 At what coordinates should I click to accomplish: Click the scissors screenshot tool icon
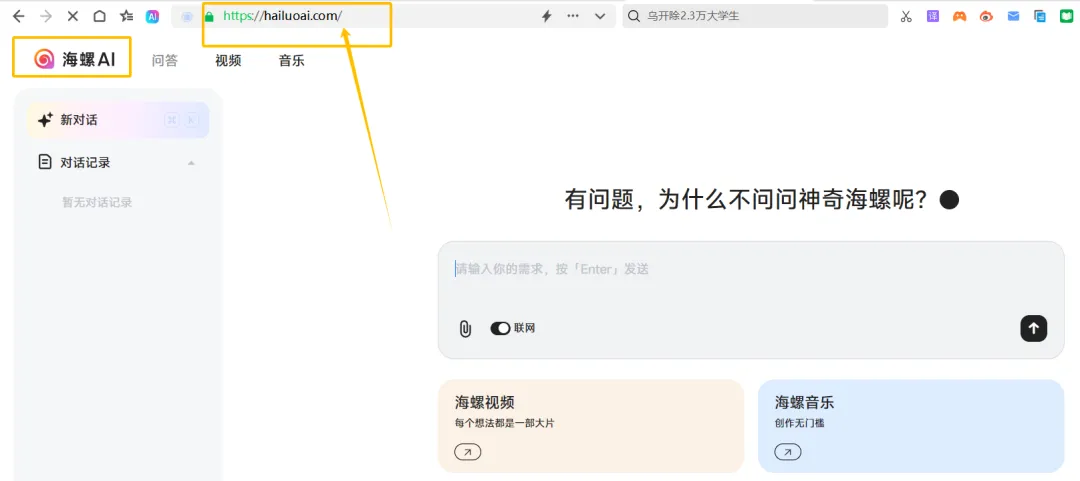[x=906, y=17]
